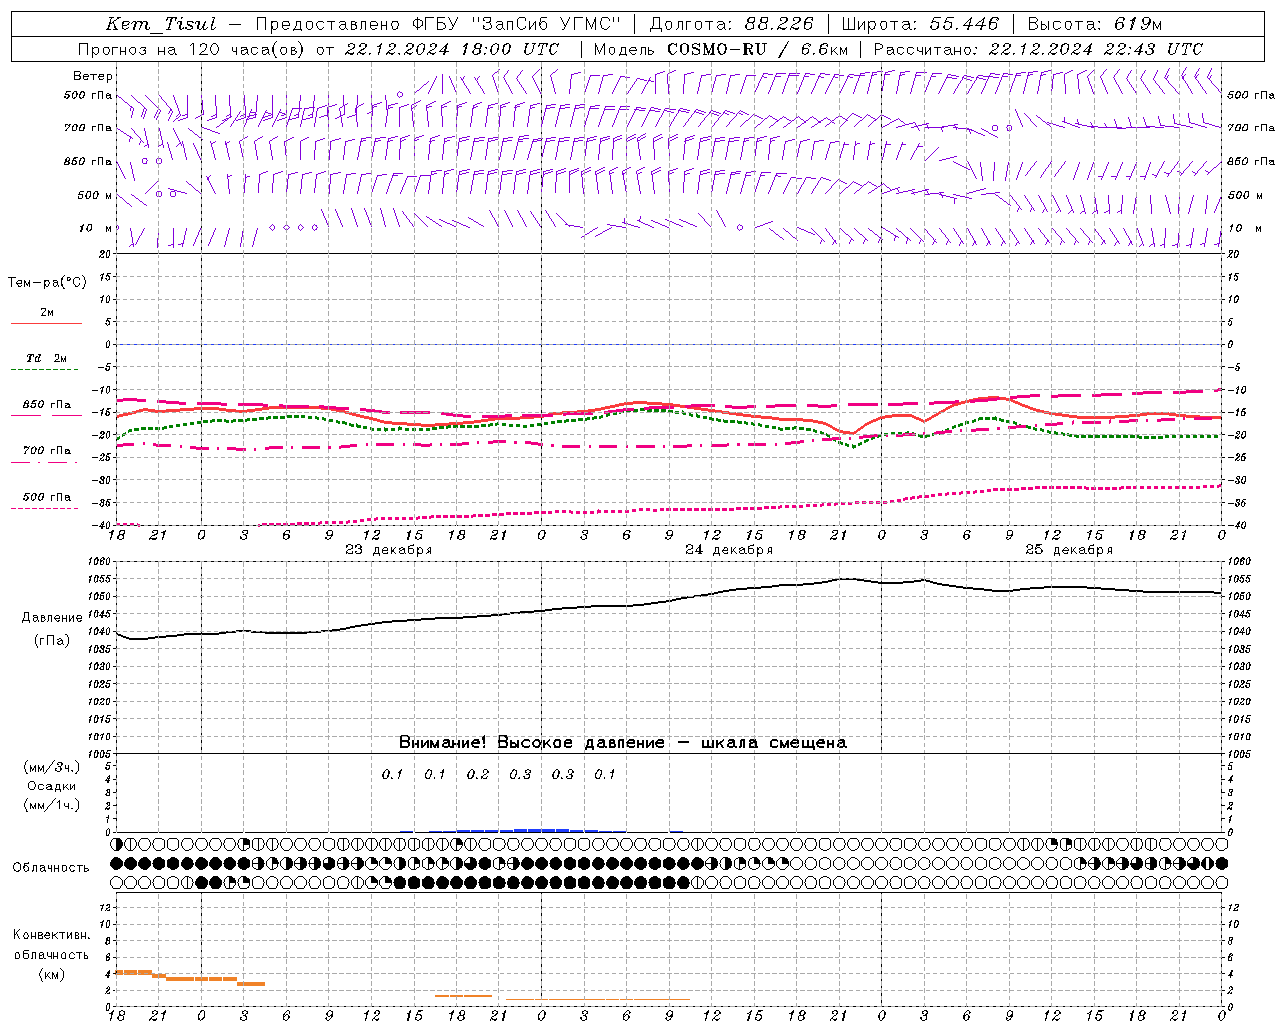This screenshot has height=1024, width=1280.
Task: Click the 25 декабря date label
Action: tap(1069, 550)
